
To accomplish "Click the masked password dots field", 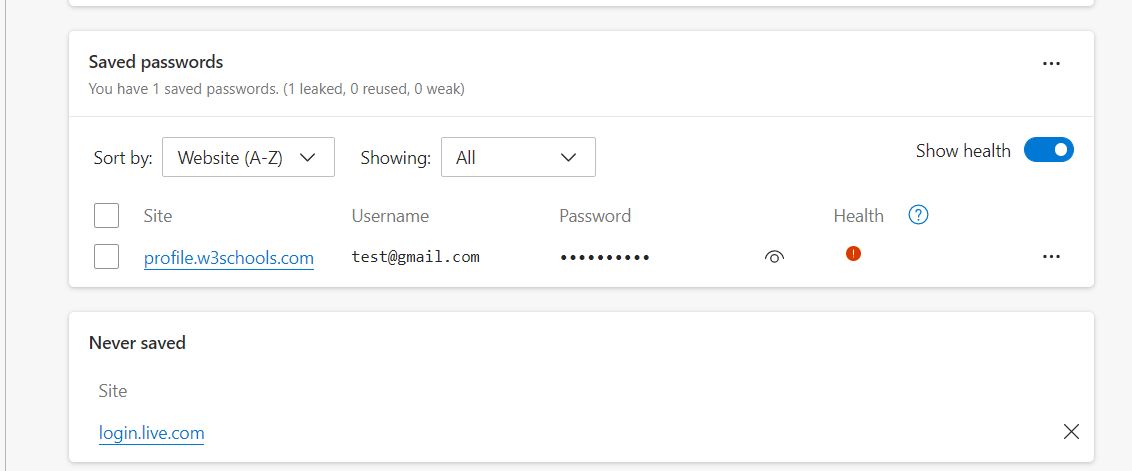I will (605, 257).
